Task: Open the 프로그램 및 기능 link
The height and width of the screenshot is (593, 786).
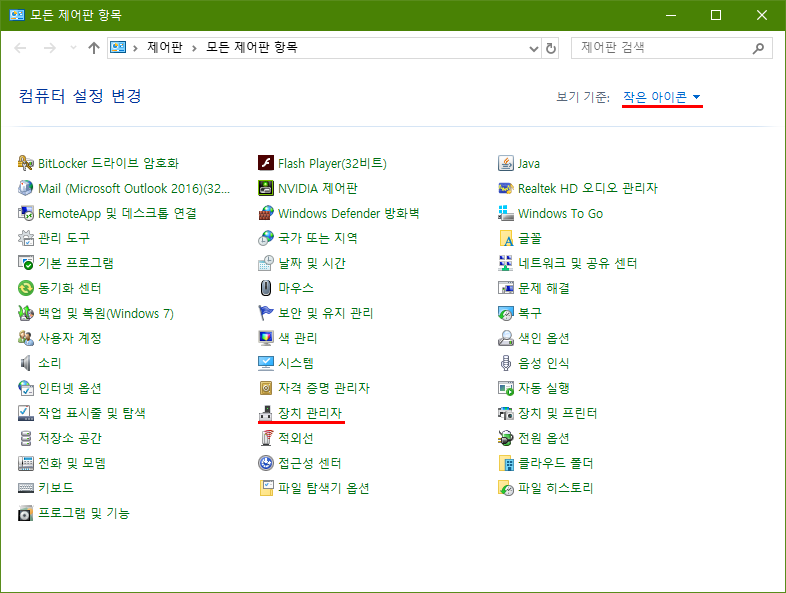Action: point(84,513)
